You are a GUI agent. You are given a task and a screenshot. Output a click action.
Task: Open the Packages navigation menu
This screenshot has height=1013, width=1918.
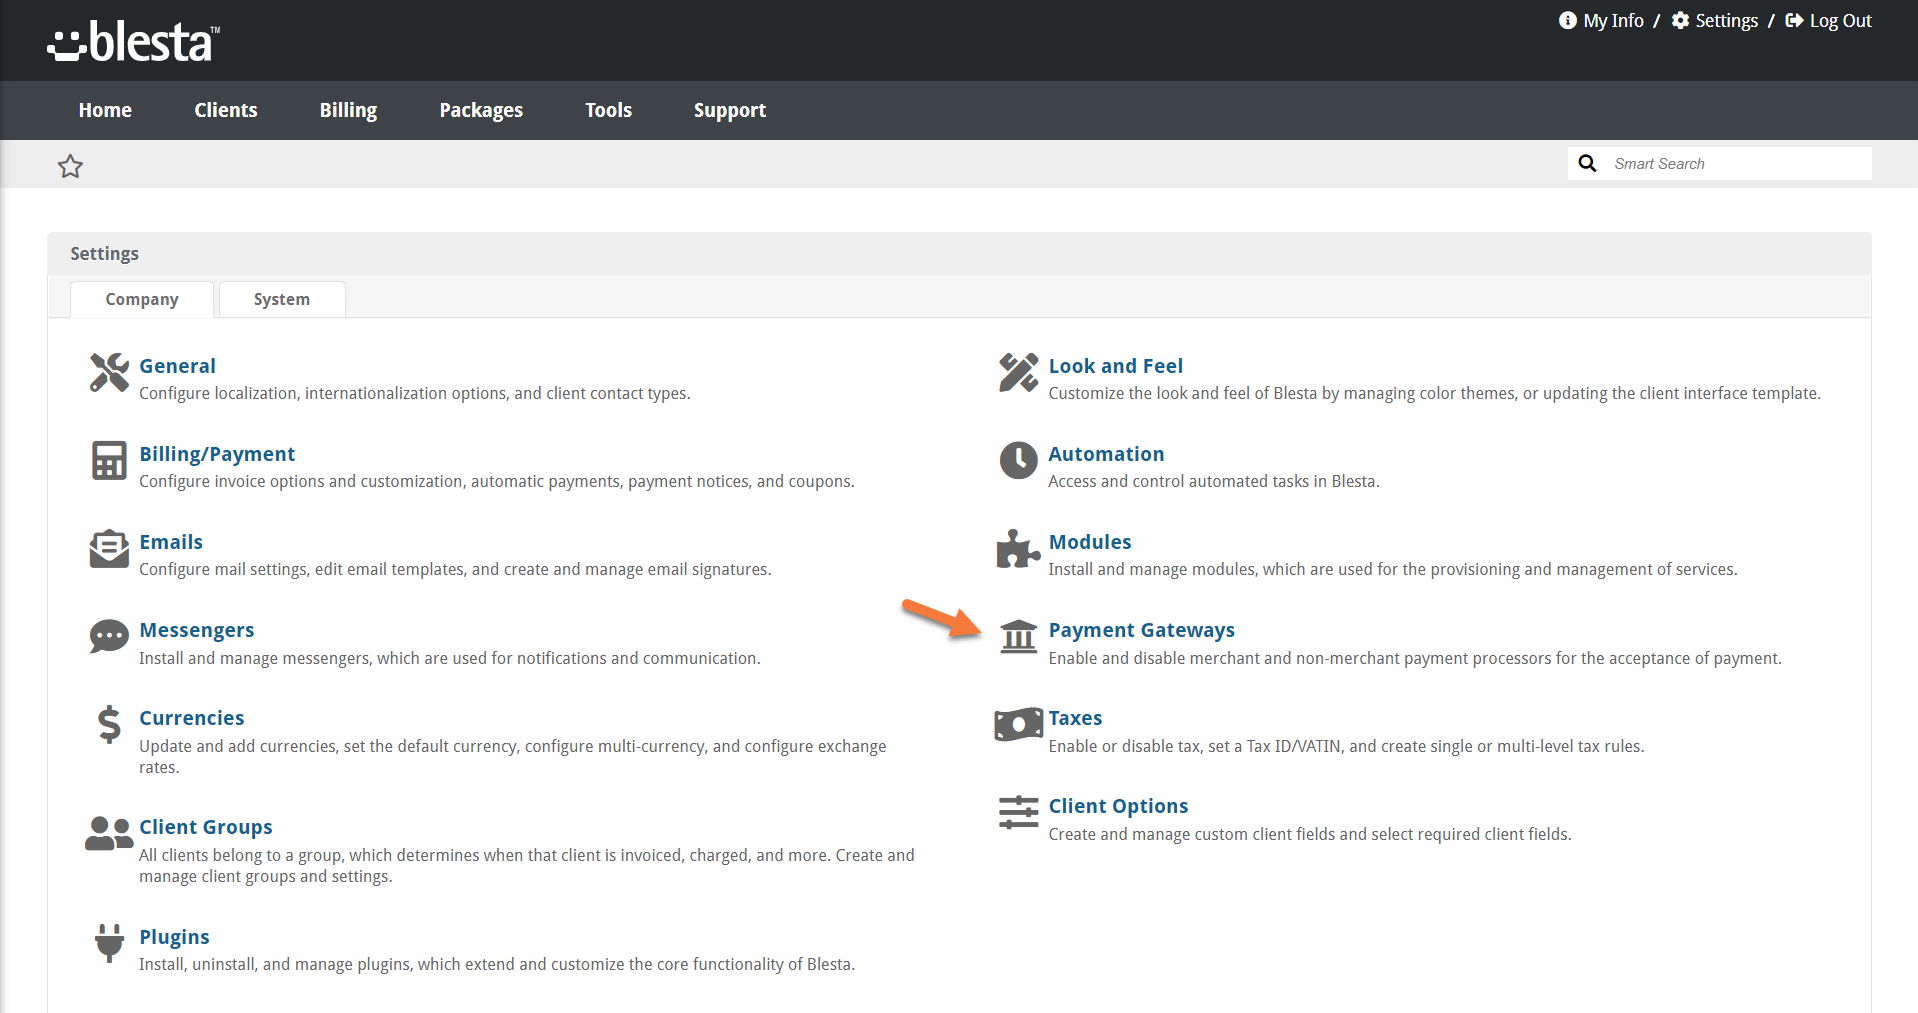481,110
